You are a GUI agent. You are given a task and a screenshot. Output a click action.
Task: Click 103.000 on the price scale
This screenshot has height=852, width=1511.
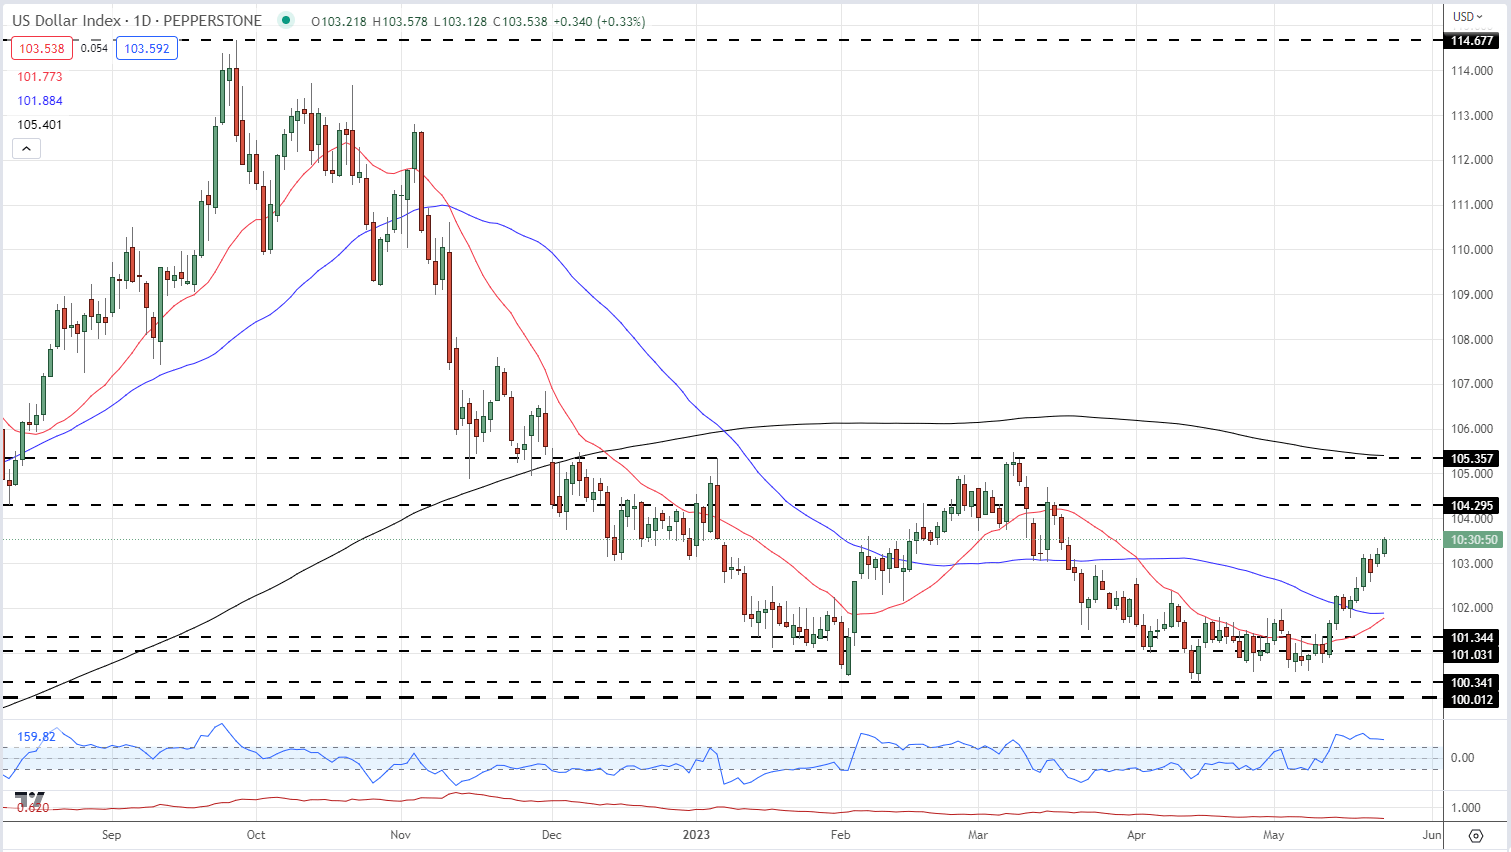pyautogui.click(x=1472, y=564)
